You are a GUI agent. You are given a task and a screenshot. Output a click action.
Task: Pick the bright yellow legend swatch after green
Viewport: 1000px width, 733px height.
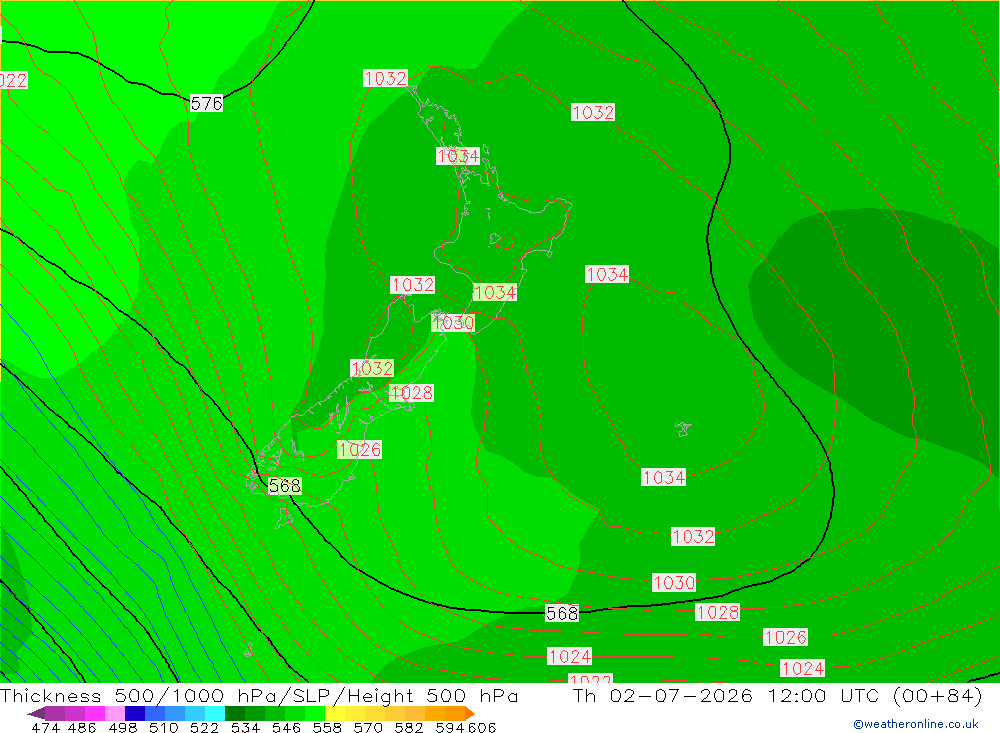click(x=335, y=713)
